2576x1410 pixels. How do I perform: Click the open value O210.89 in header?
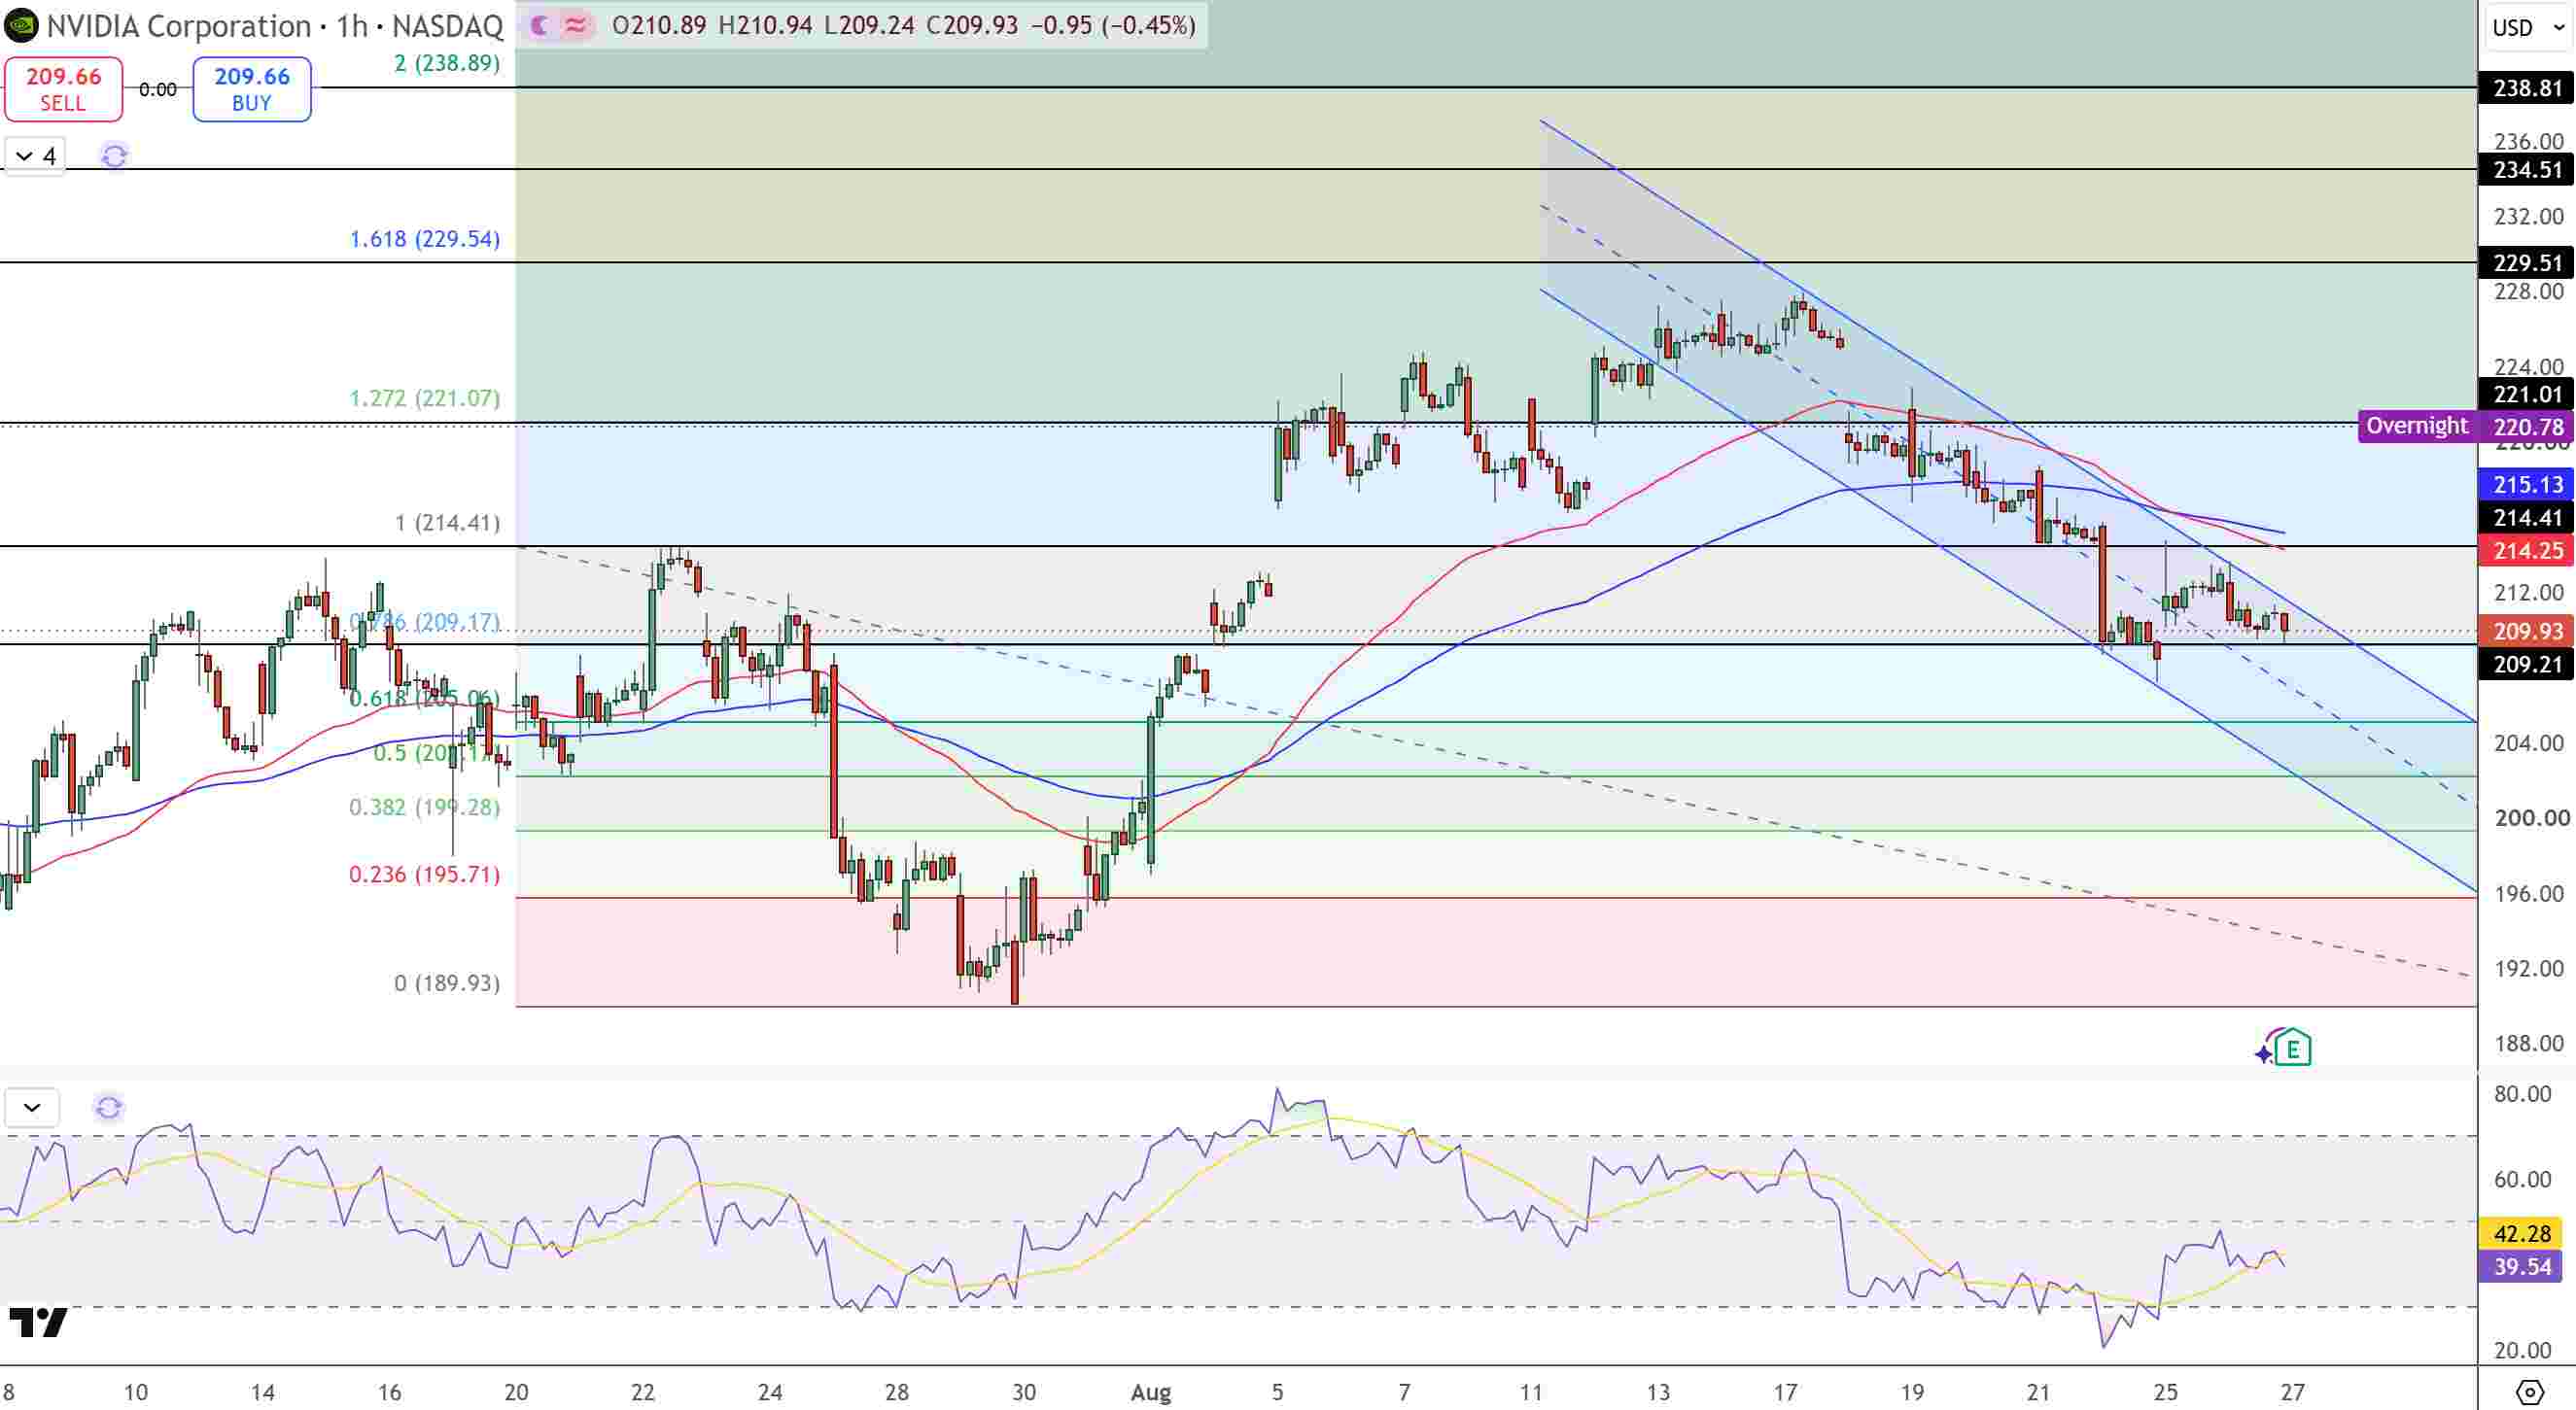(659, 25)
